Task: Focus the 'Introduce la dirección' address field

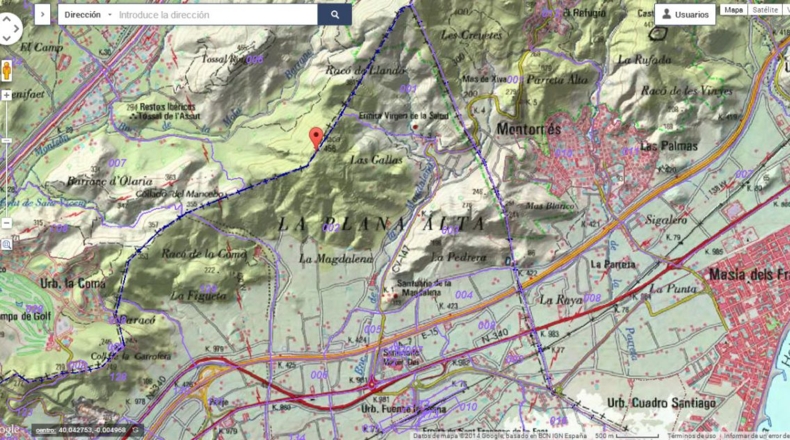Action: pos(217,15)
